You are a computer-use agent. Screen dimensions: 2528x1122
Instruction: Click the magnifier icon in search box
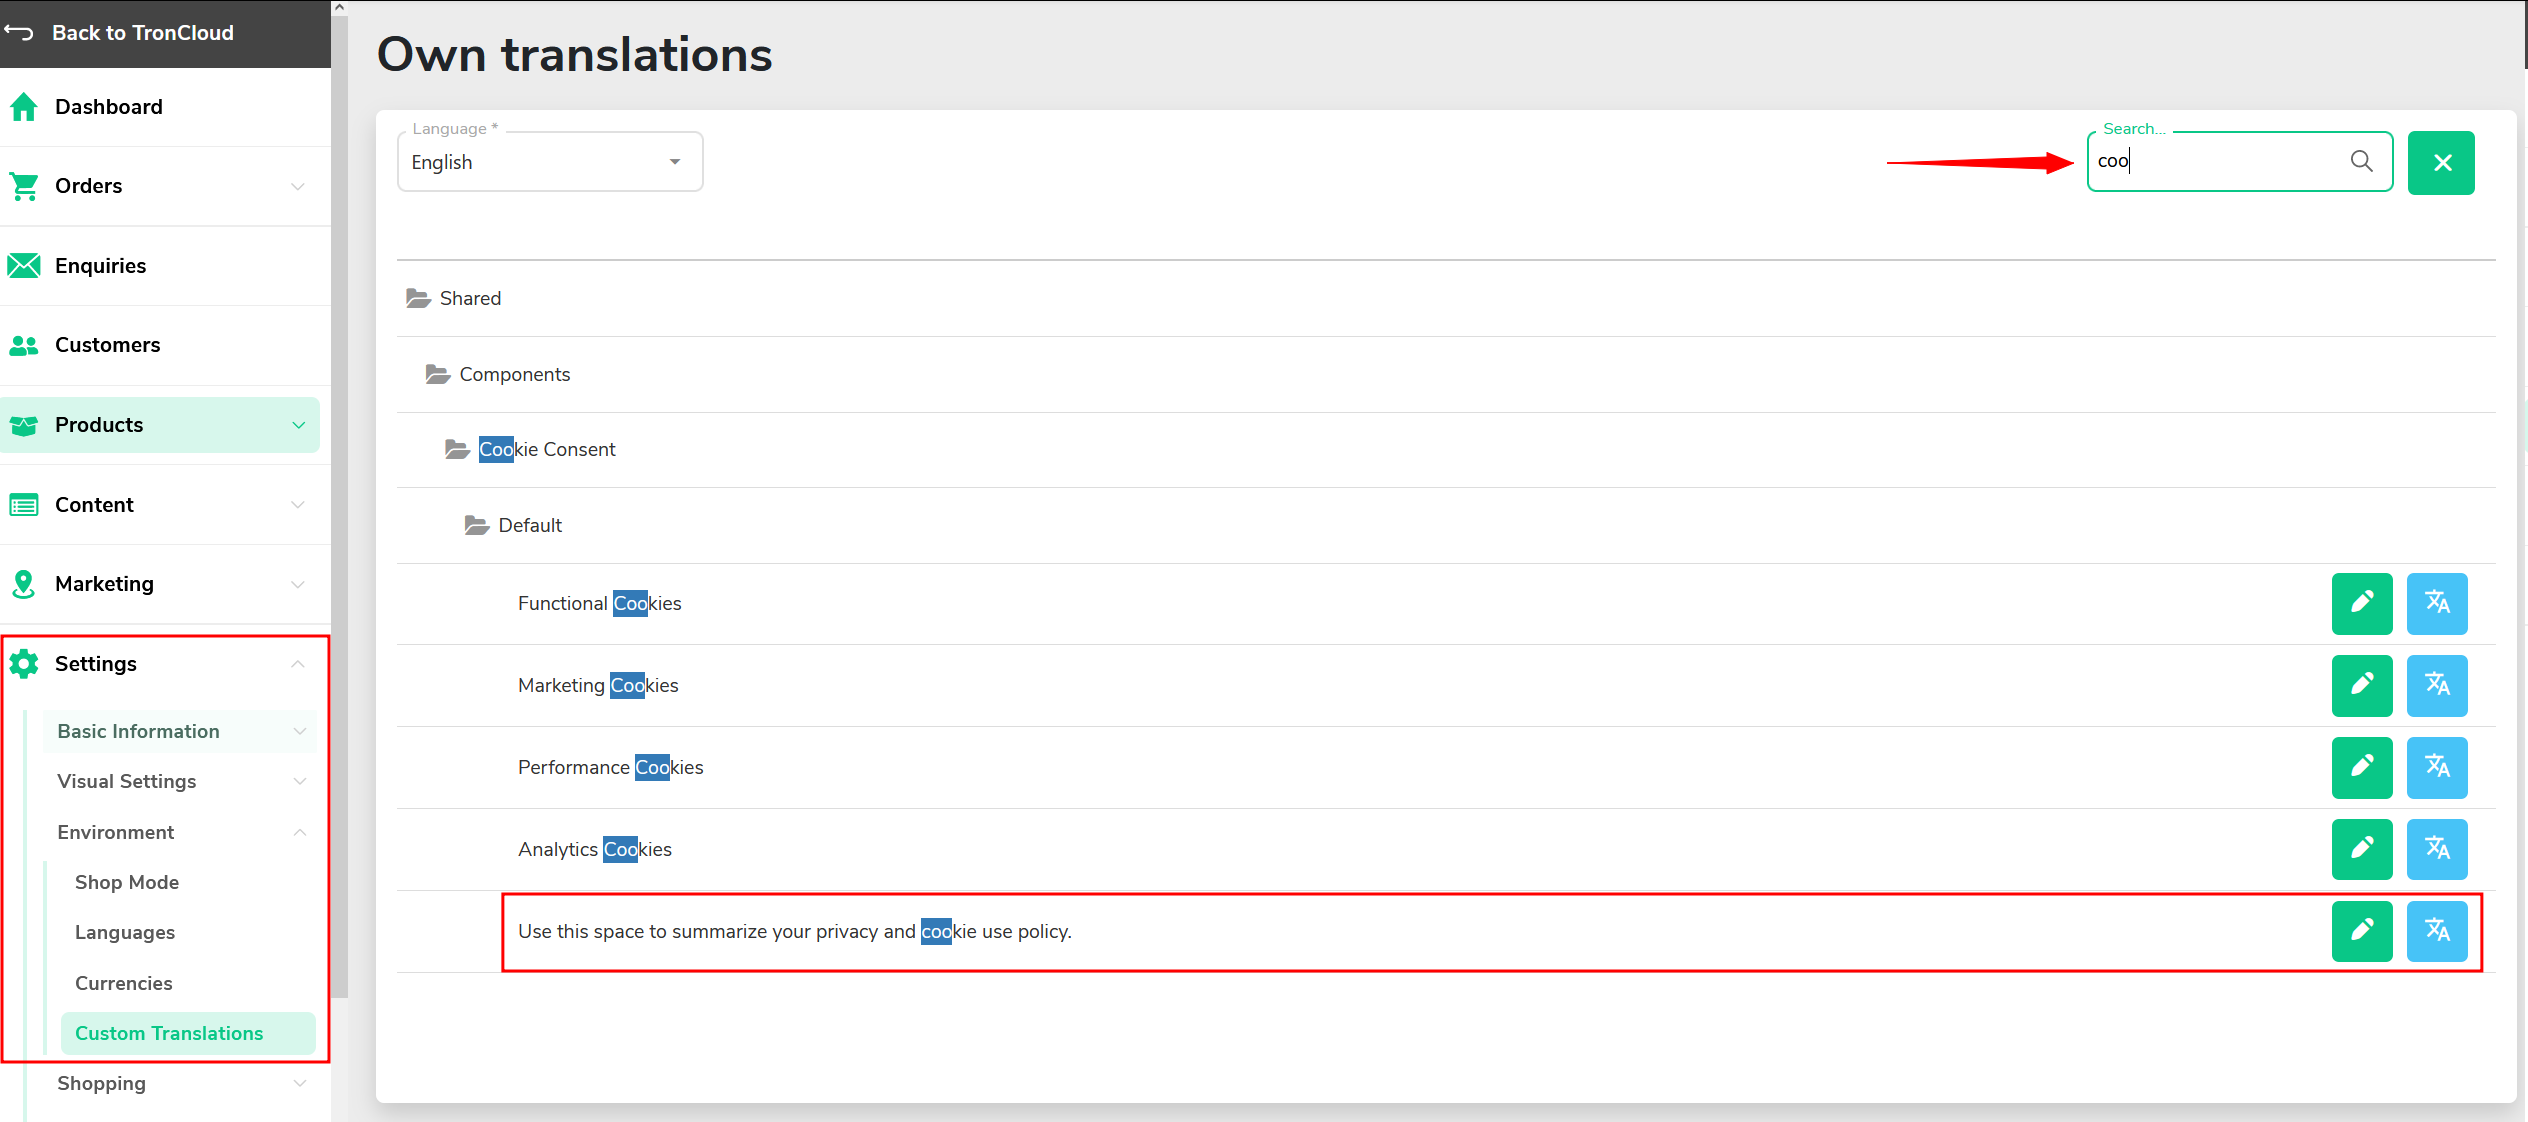[2361, 161]
